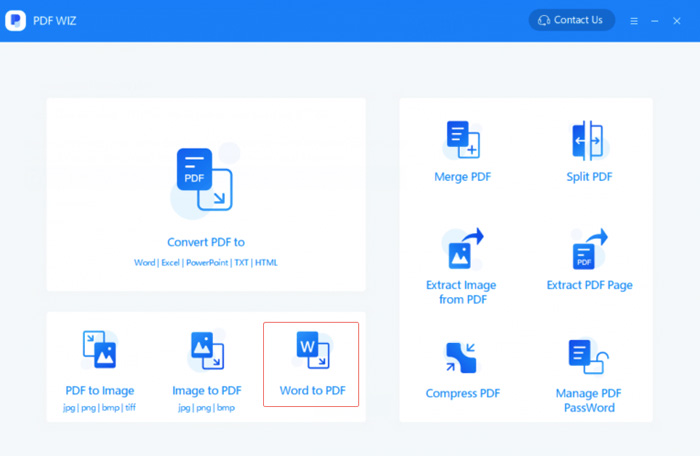Click the Convert PDF to label
Viewport: 700px width, 456px height.
click(206, 242)
